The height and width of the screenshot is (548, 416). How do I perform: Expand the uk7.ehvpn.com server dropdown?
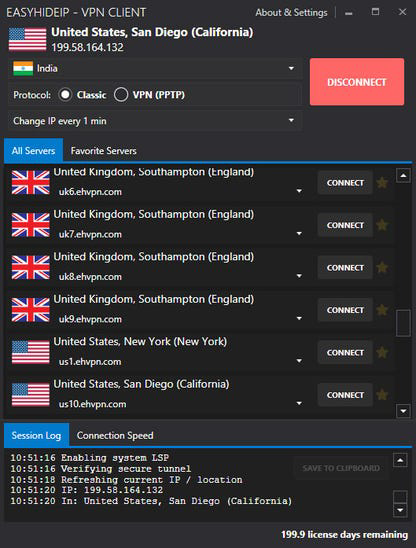tap(299, 233)
